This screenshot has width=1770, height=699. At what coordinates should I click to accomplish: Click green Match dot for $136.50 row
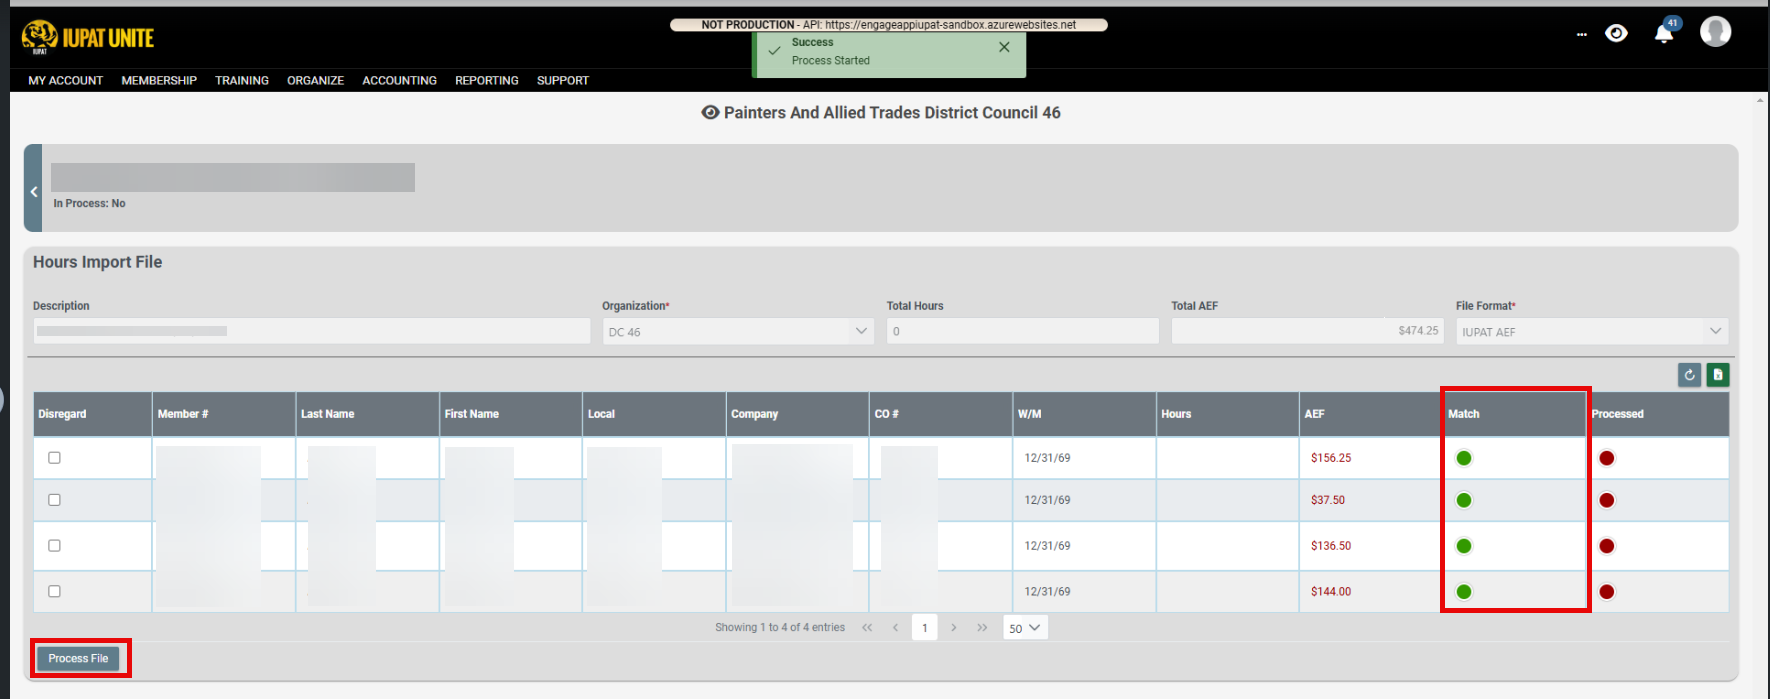tap(1464, 546)
